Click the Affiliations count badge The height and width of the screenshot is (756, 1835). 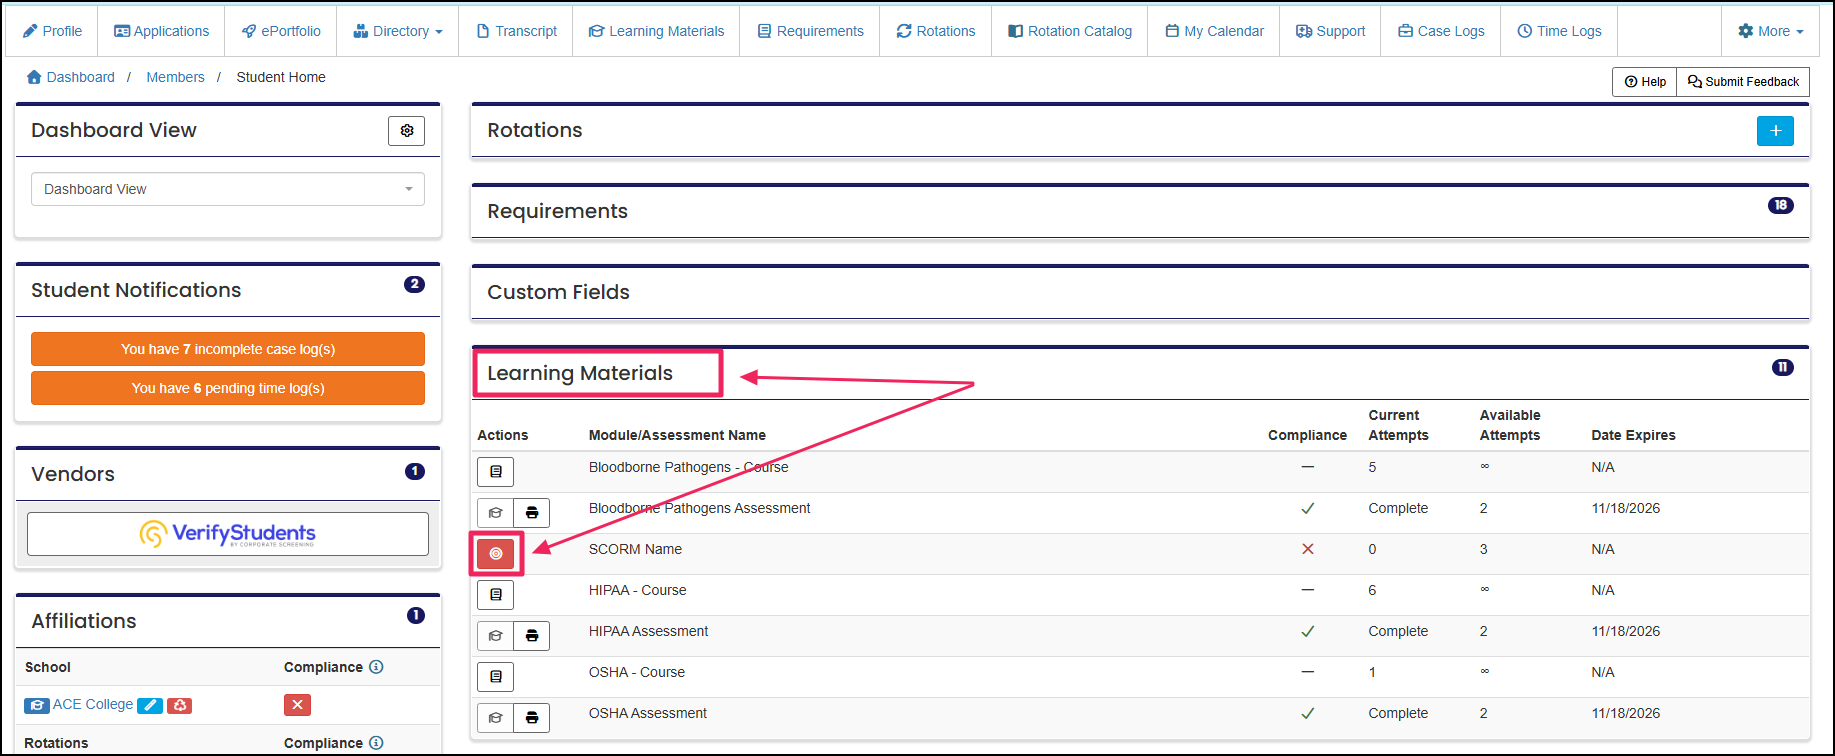click(416, 615)
